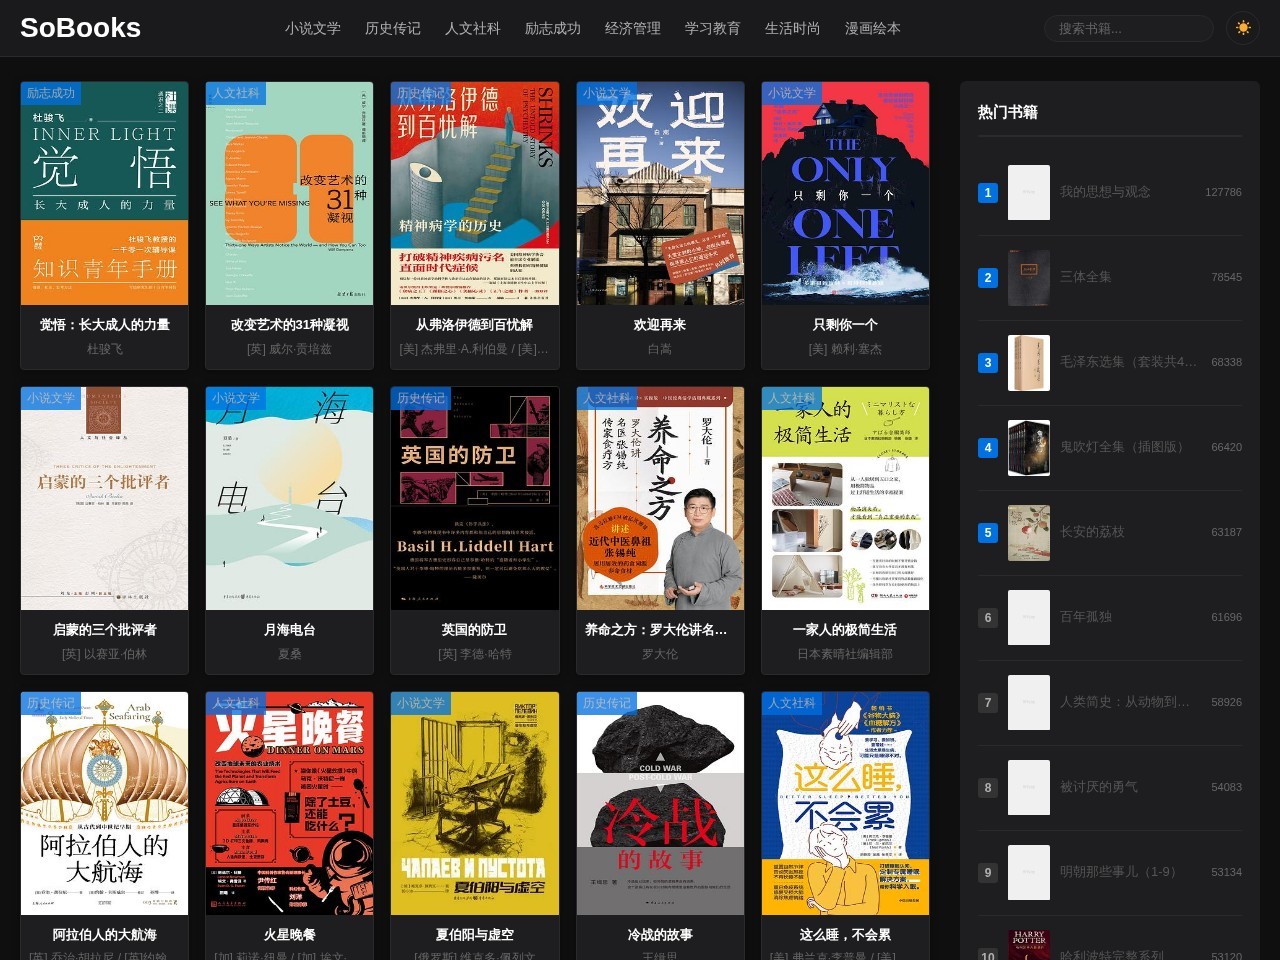The width and height of the screenshot is (1280, 960).
Task: Open hot book 我的思想与观念
Action: (1105, 192)
